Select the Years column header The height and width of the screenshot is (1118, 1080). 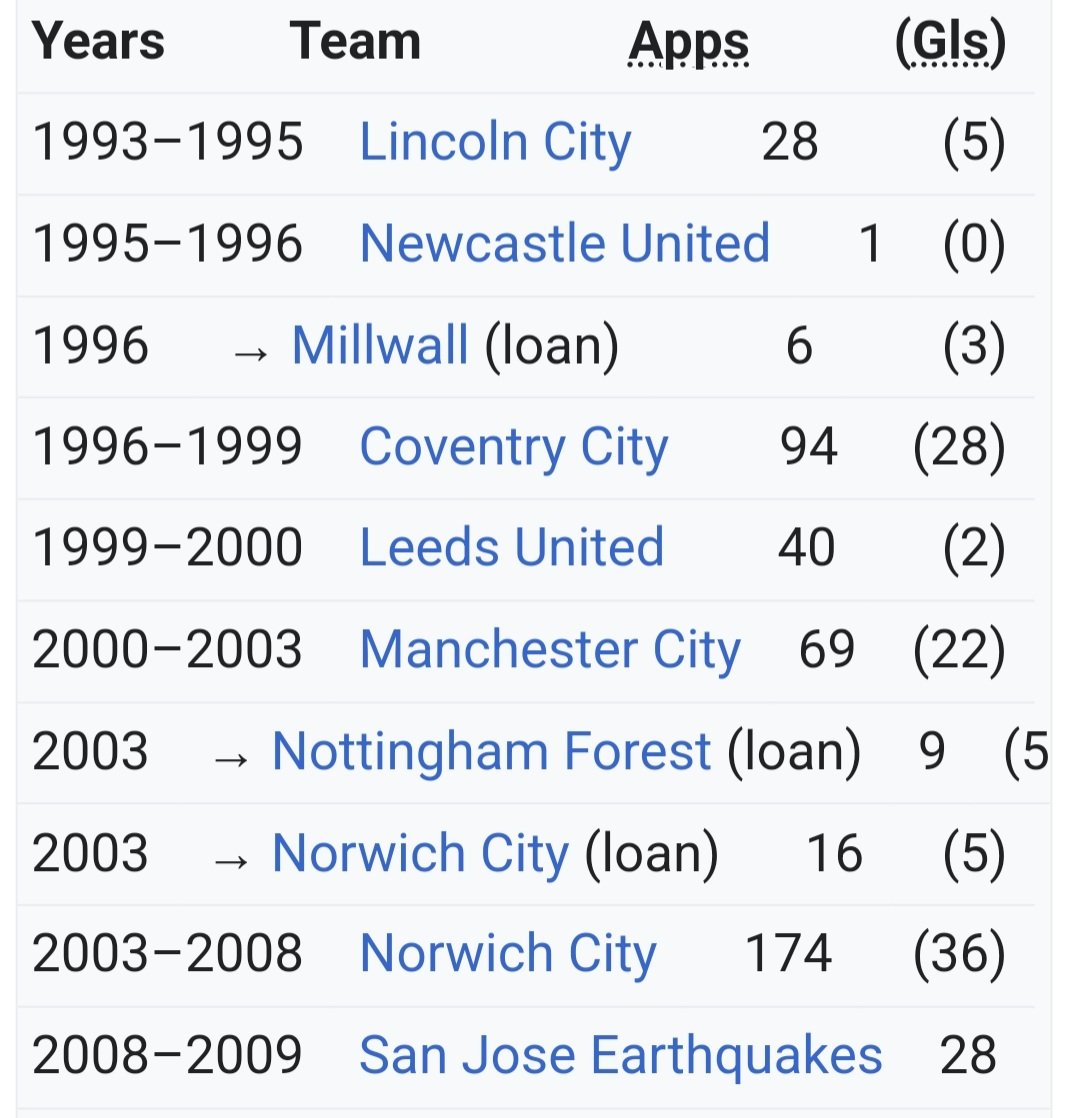[98, 41]
